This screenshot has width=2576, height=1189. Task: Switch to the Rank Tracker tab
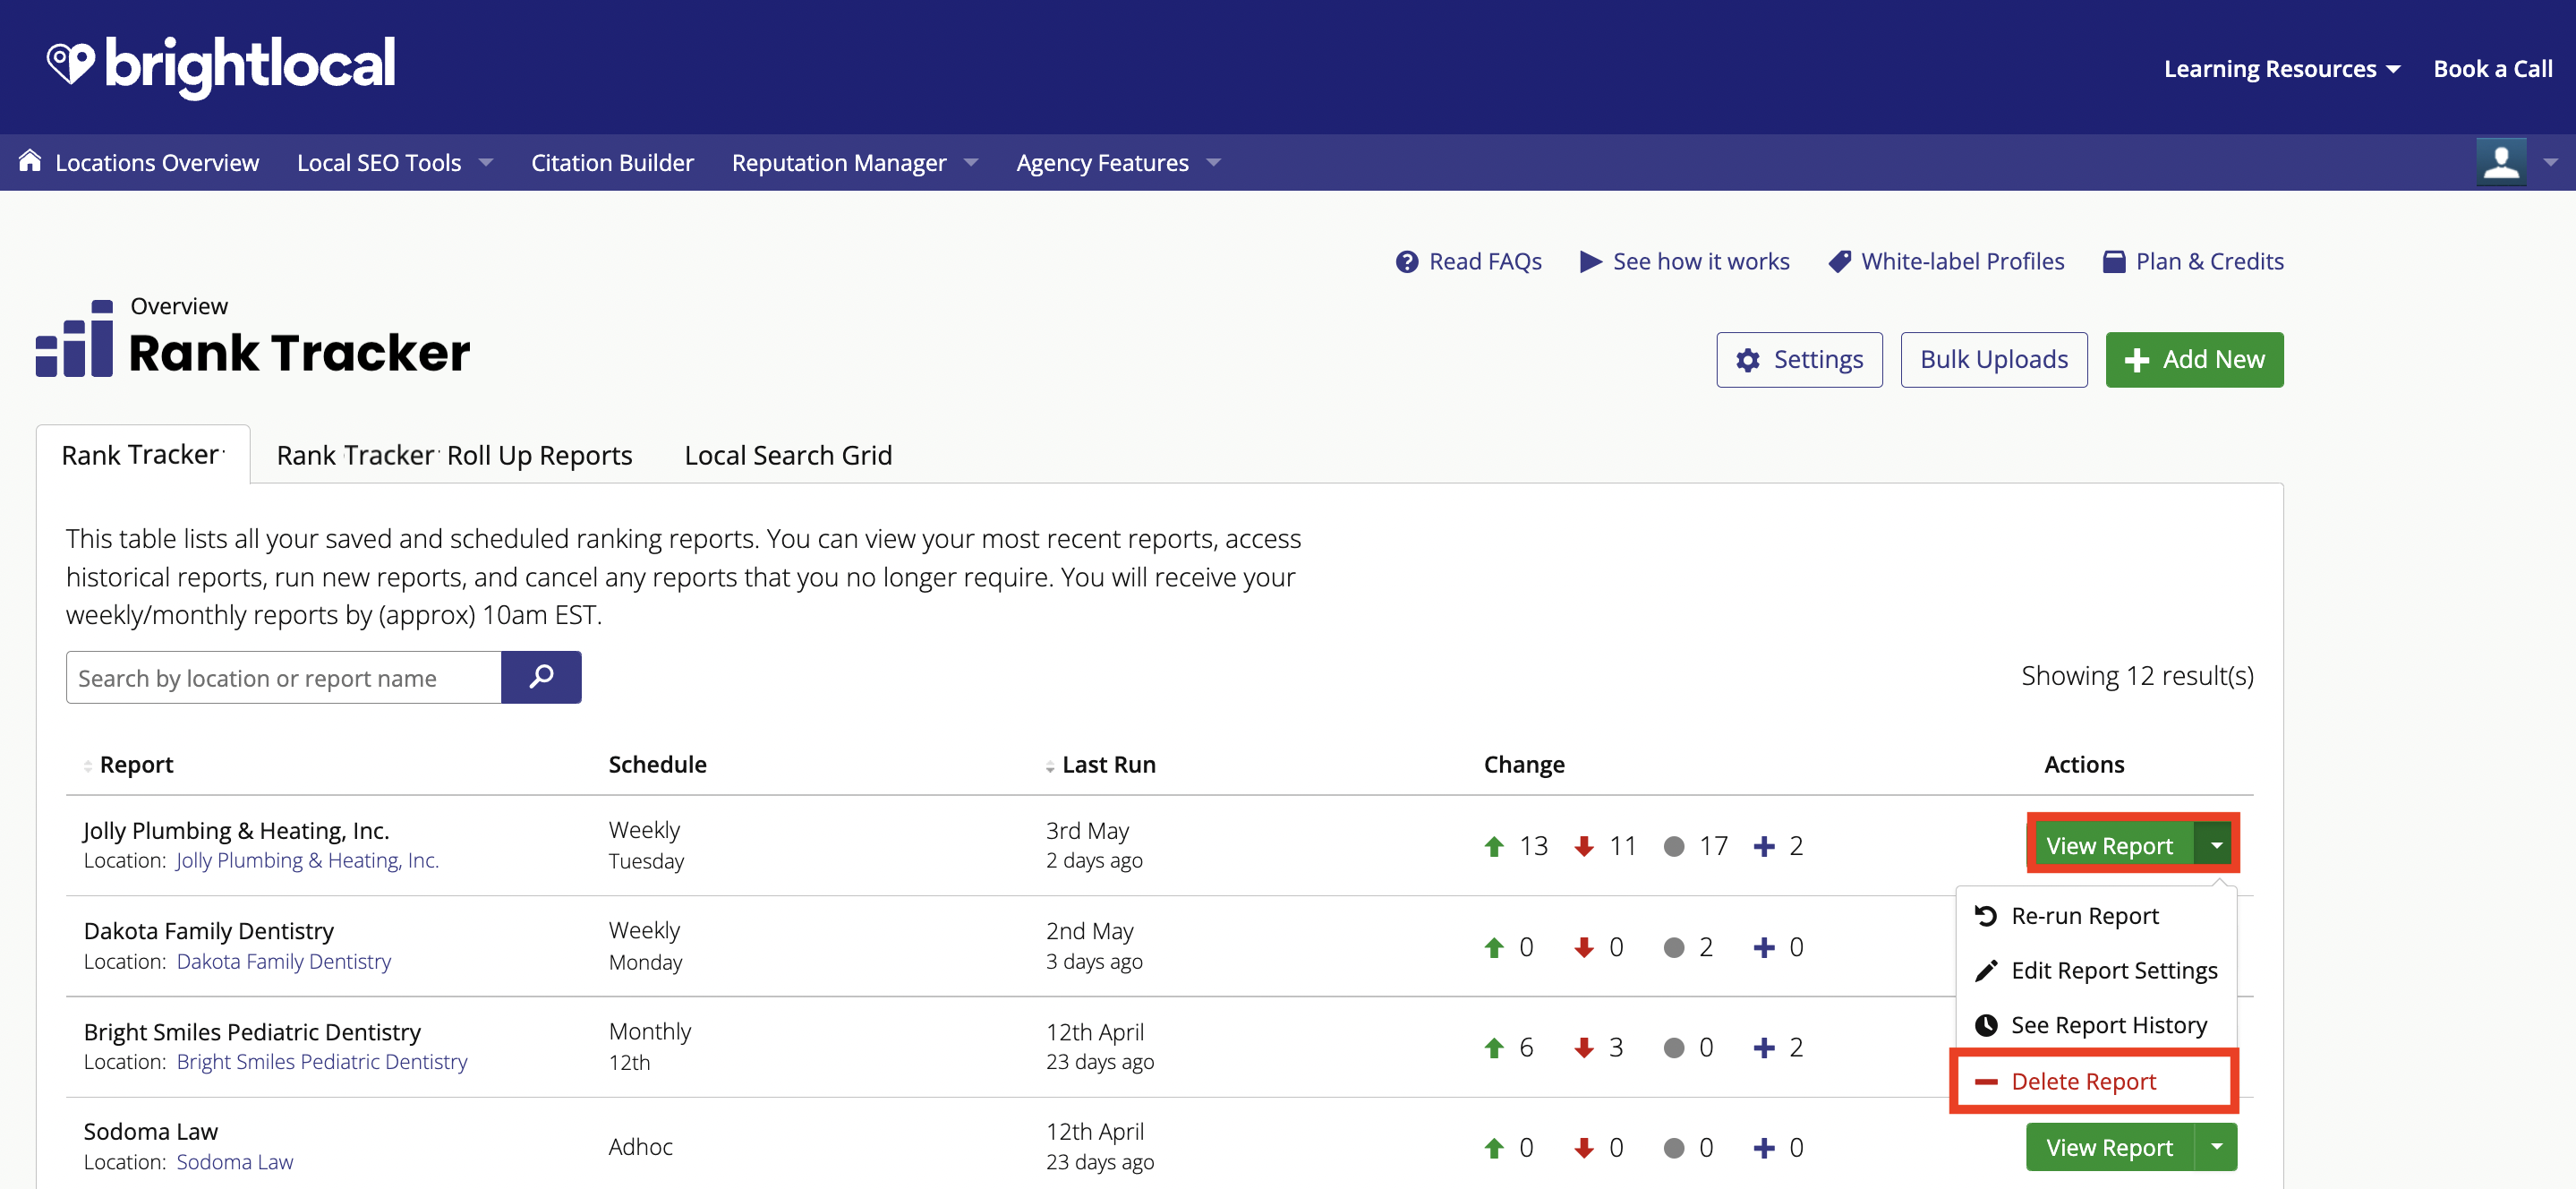coord(143,455)
